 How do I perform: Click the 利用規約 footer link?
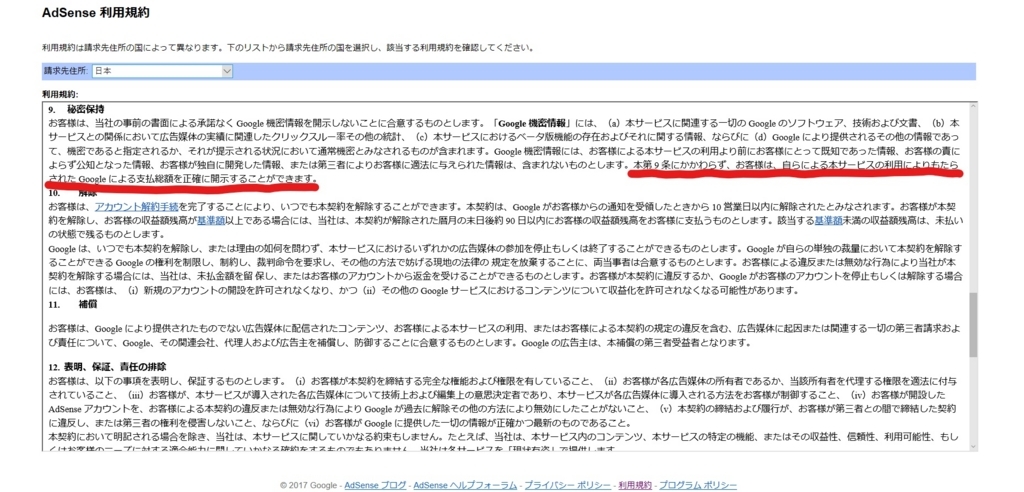[635, 485]
